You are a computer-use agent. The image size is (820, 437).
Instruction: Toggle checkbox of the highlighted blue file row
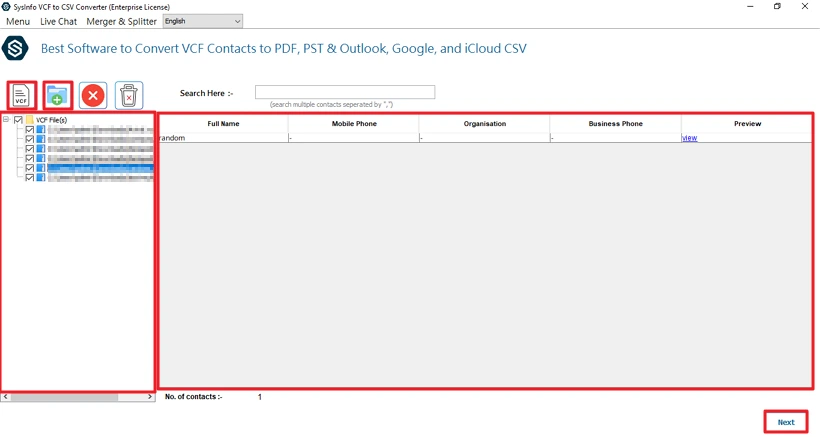30,168
